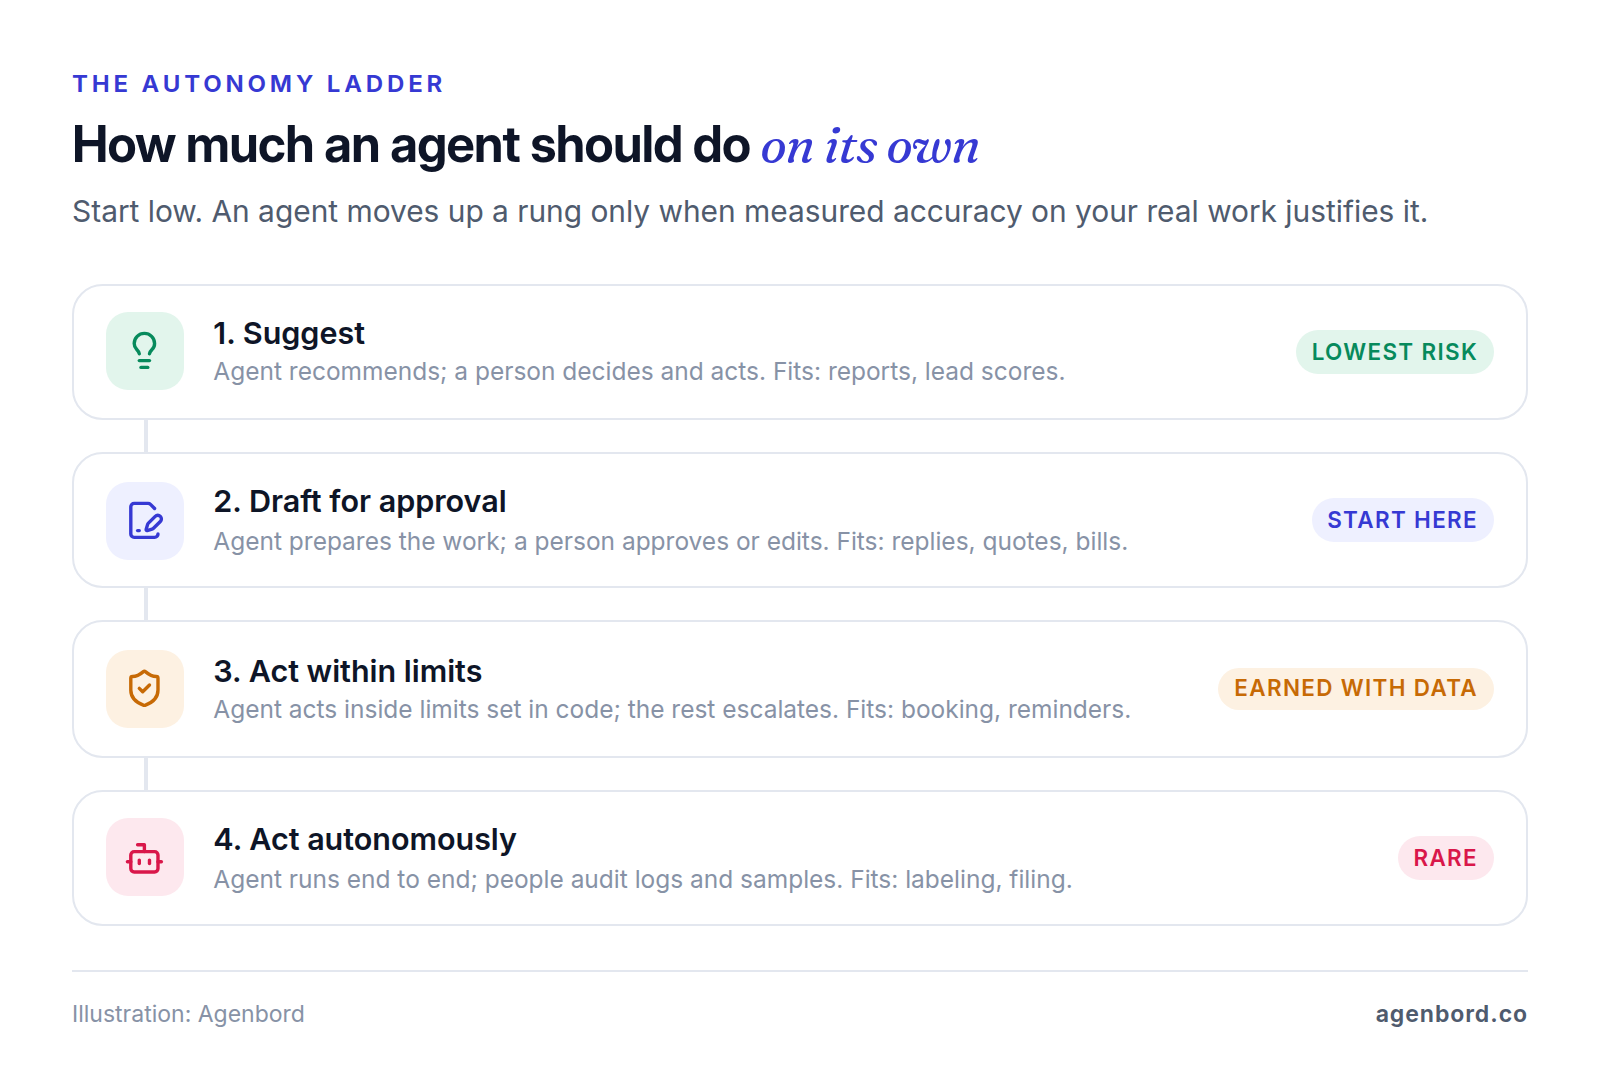Click the text "Agent recommends; a person decides and acts"
This screenshot has height=1080, width=1600.
(489, 372)
